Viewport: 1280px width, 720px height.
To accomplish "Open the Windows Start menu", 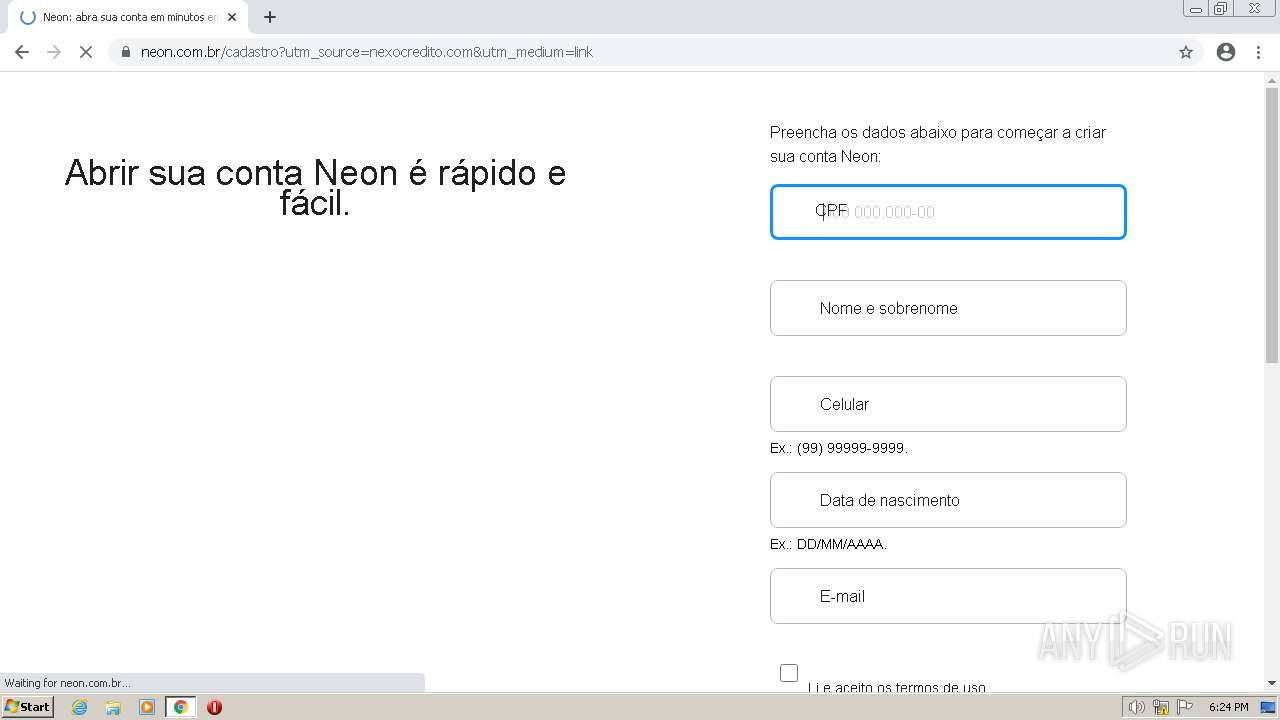I will (x=27, y=707).
